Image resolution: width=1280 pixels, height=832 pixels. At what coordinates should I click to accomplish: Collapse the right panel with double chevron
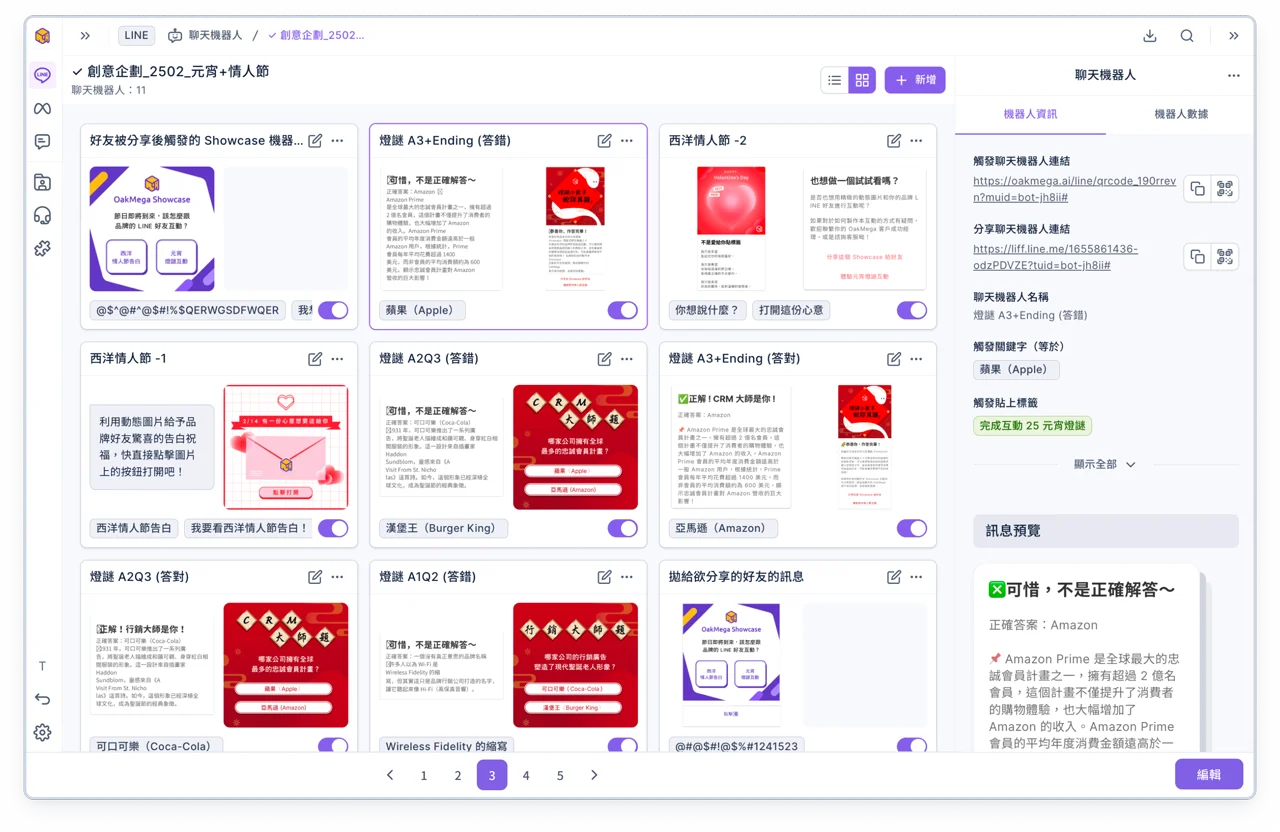coord(1234,36)
